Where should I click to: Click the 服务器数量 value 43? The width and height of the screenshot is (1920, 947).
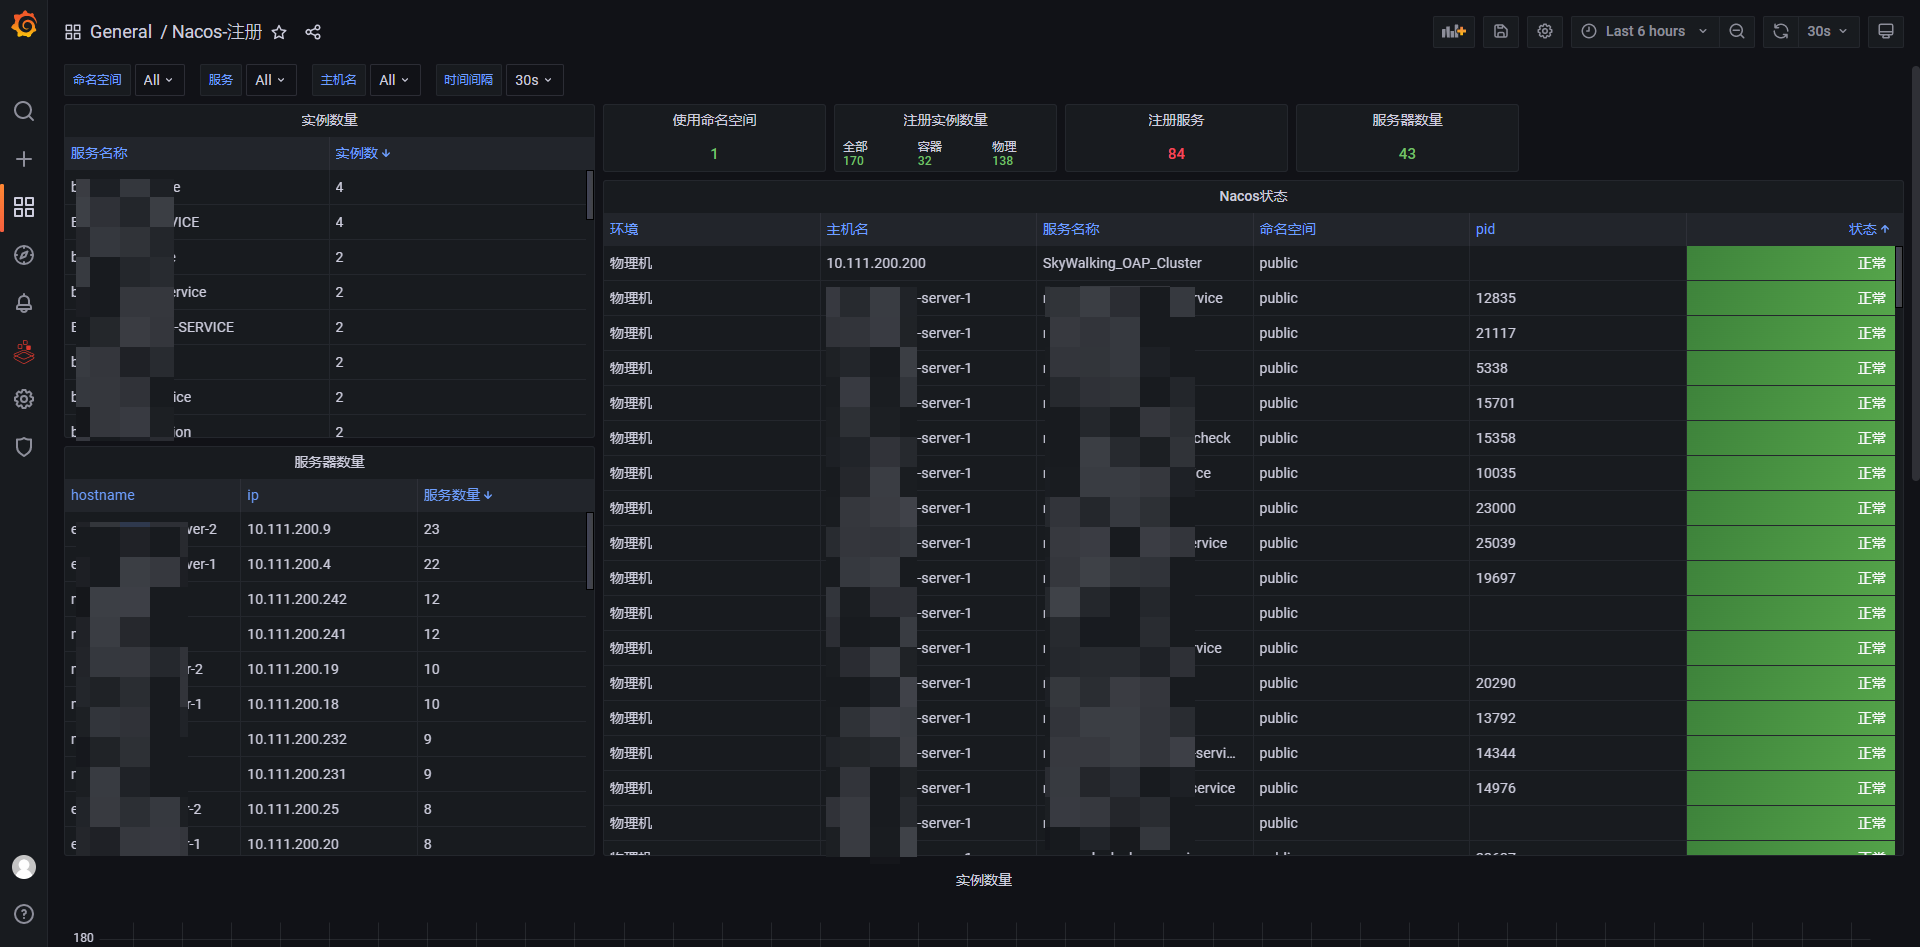[1407, 154]
